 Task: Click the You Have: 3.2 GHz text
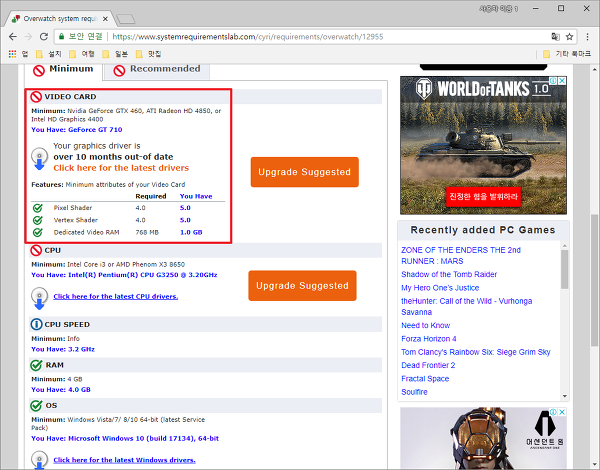pos(63,349)
